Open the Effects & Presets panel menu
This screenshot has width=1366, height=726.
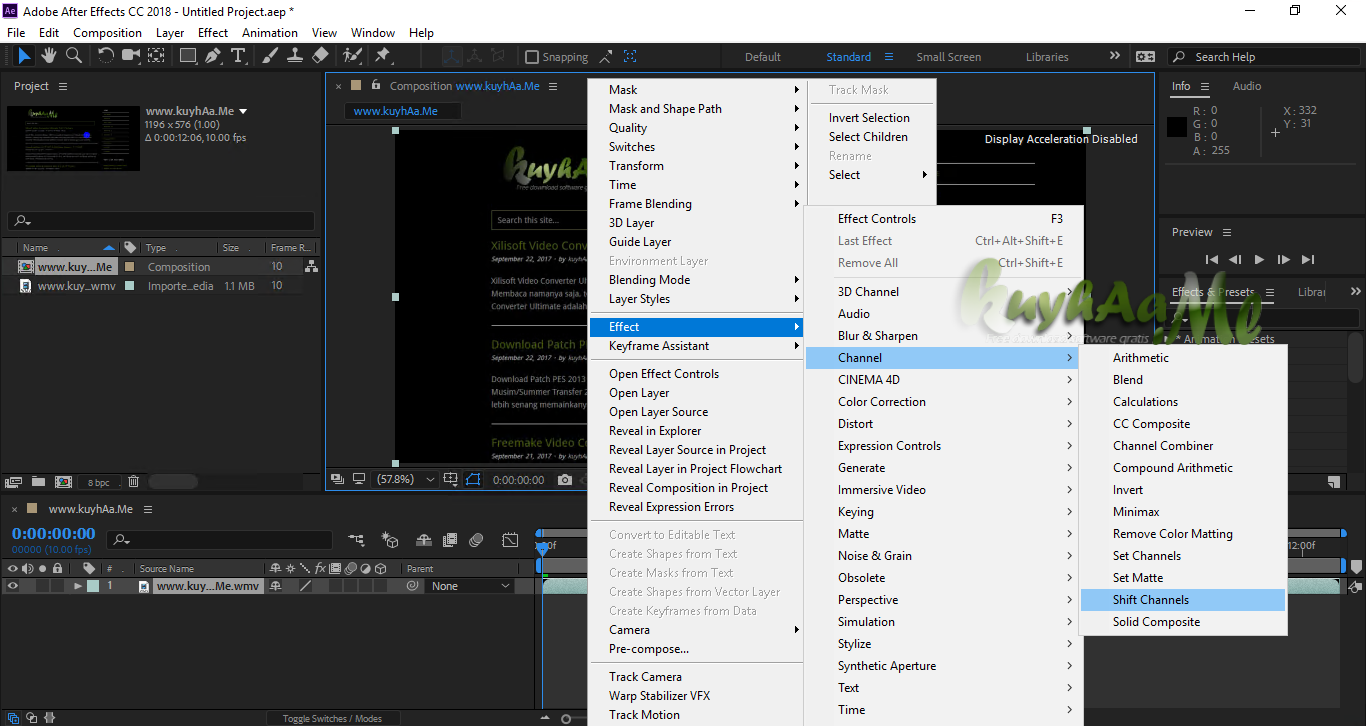(1269, 293)
